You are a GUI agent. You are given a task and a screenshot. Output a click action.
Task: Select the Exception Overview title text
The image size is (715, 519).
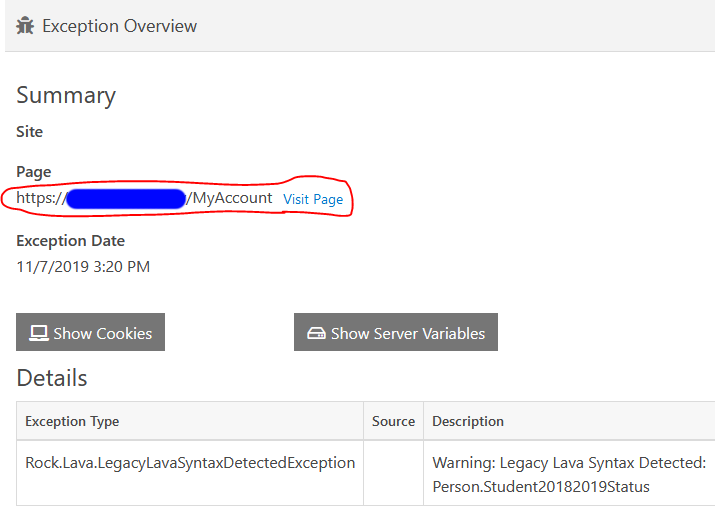point(119,26)
